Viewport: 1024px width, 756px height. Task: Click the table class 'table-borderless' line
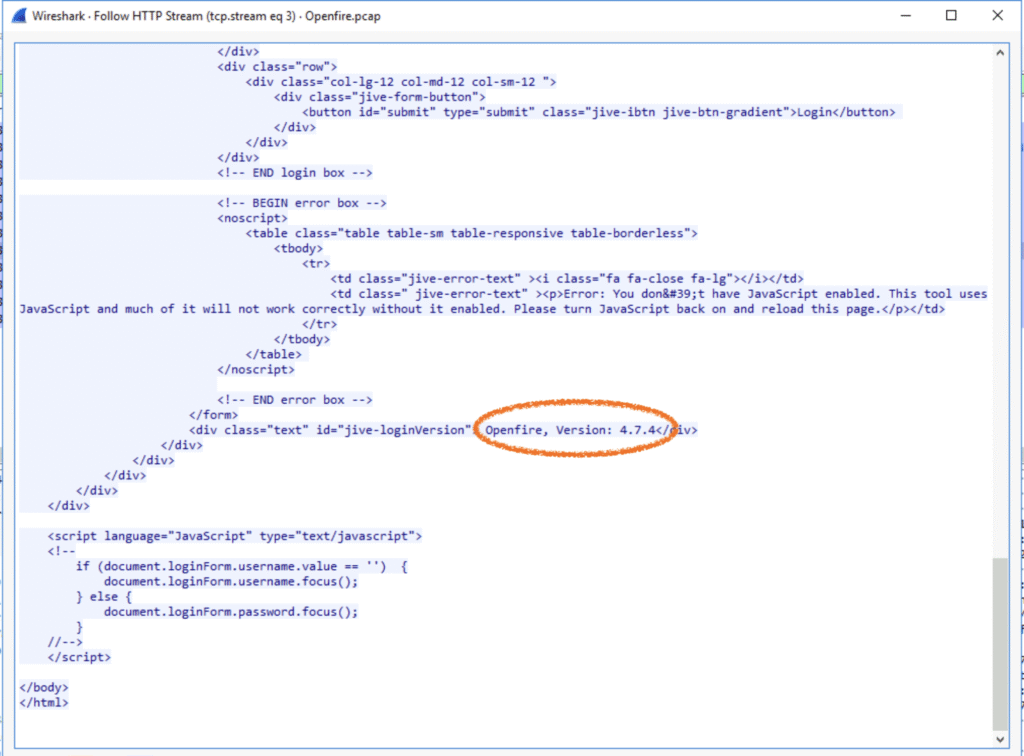[x=471, y=233]
